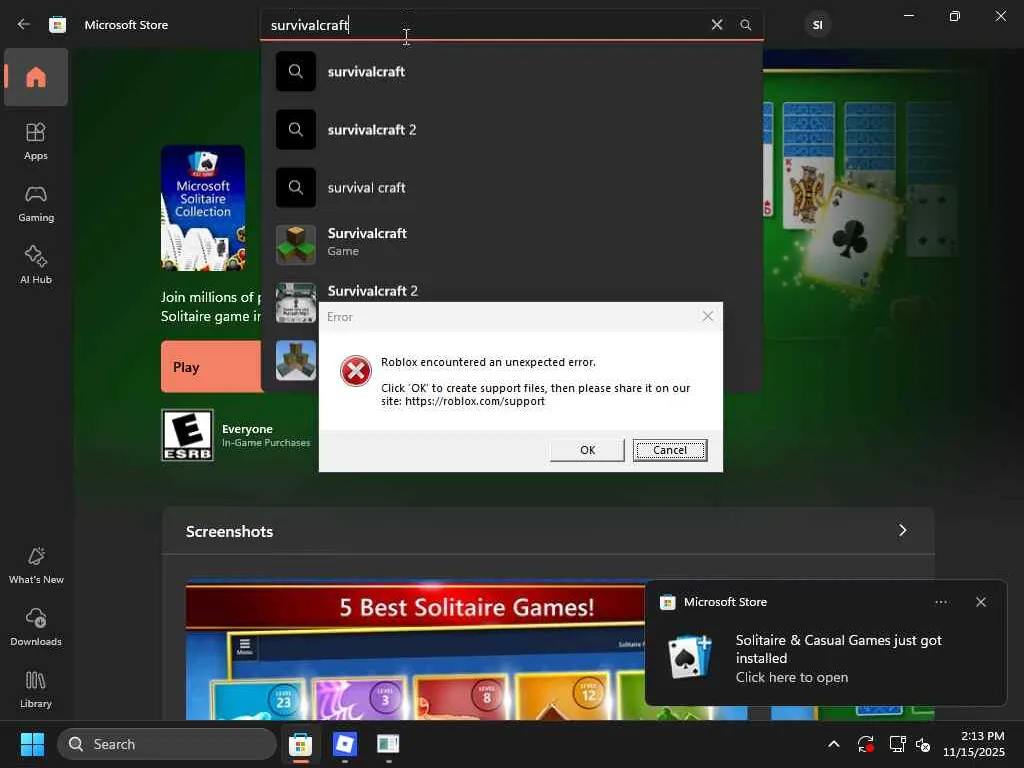Open the Gaming section in sidebar
Viewport: 1024px width, 768px height.
pos(36,203)
